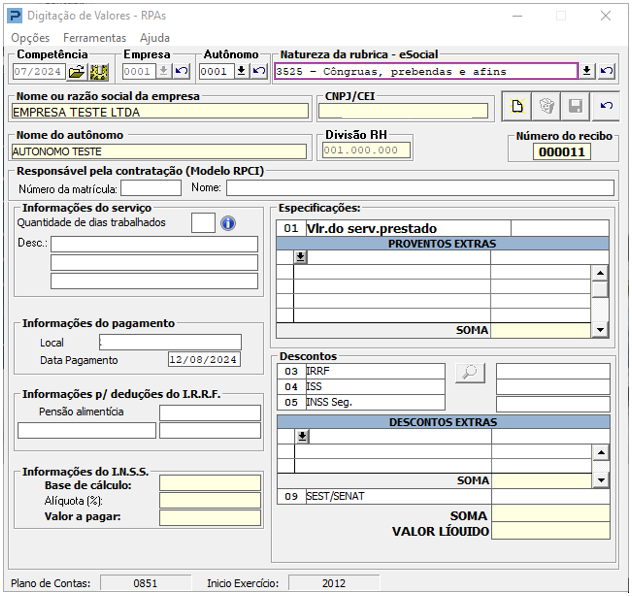632x596 pixels.
Task: Open the Autônomo code dropdown arrow
Action: tap(241, 71)
